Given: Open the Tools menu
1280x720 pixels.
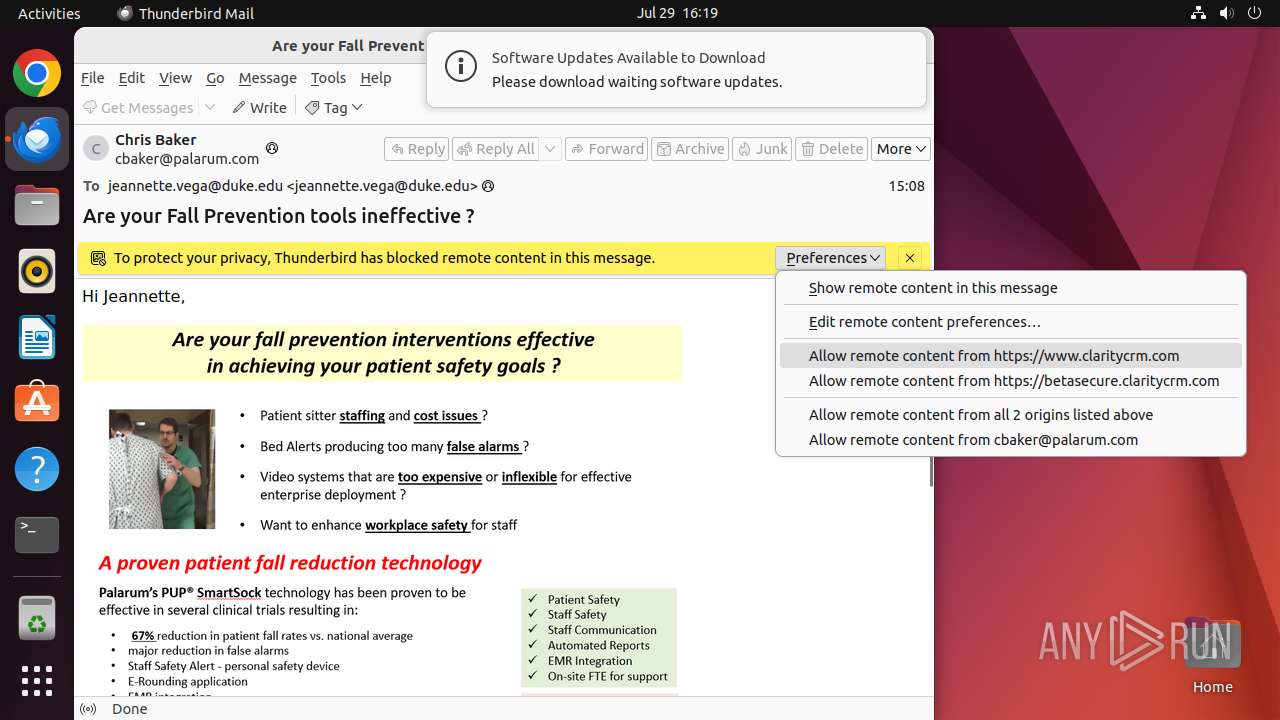Looking at the screenshot, I should click(x=328, y=78).
